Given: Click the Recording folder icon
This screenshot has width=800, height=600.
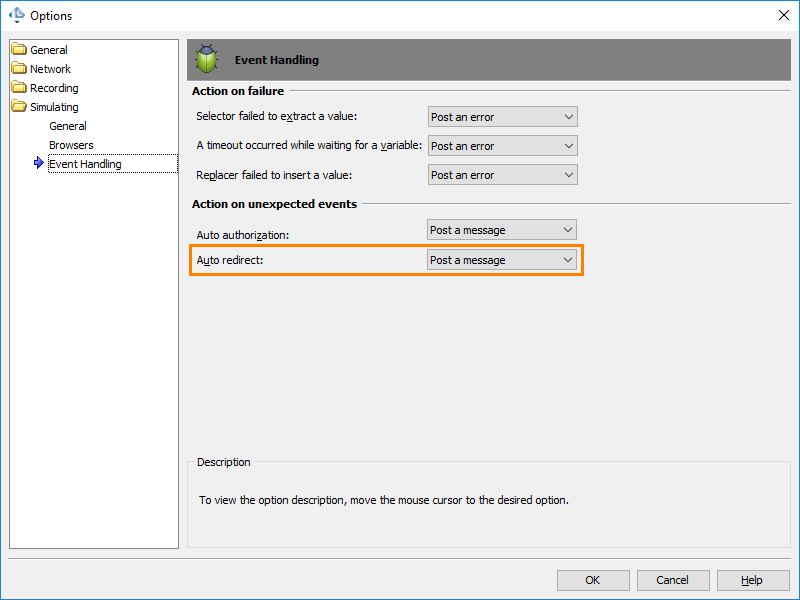Looking at the screenshot, I should pyautogui.click(x=19, y=87).
